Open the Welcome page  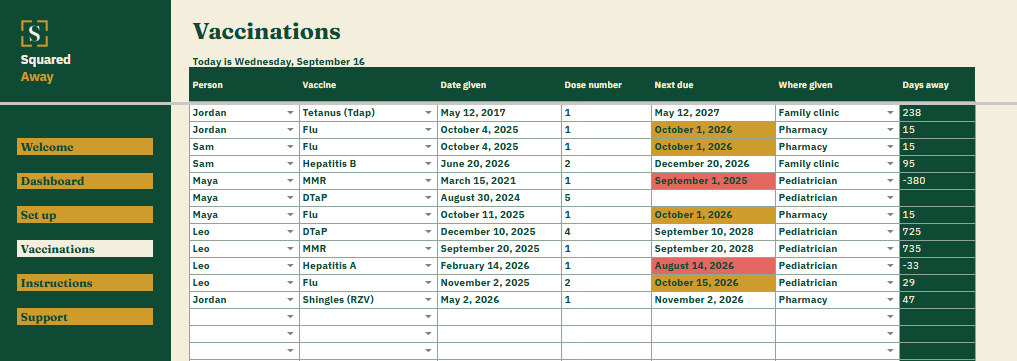[85, 146]
